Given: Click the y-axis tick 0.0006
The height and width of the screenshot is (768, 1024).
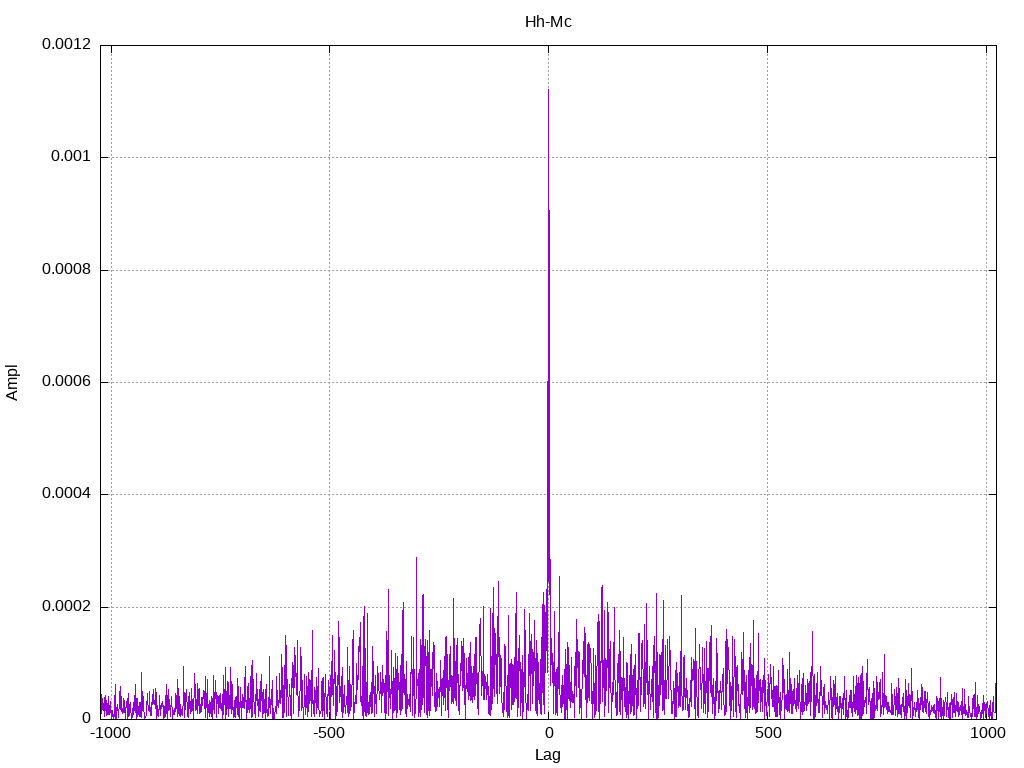Looking at the screenshot, I should pos(67,382).
